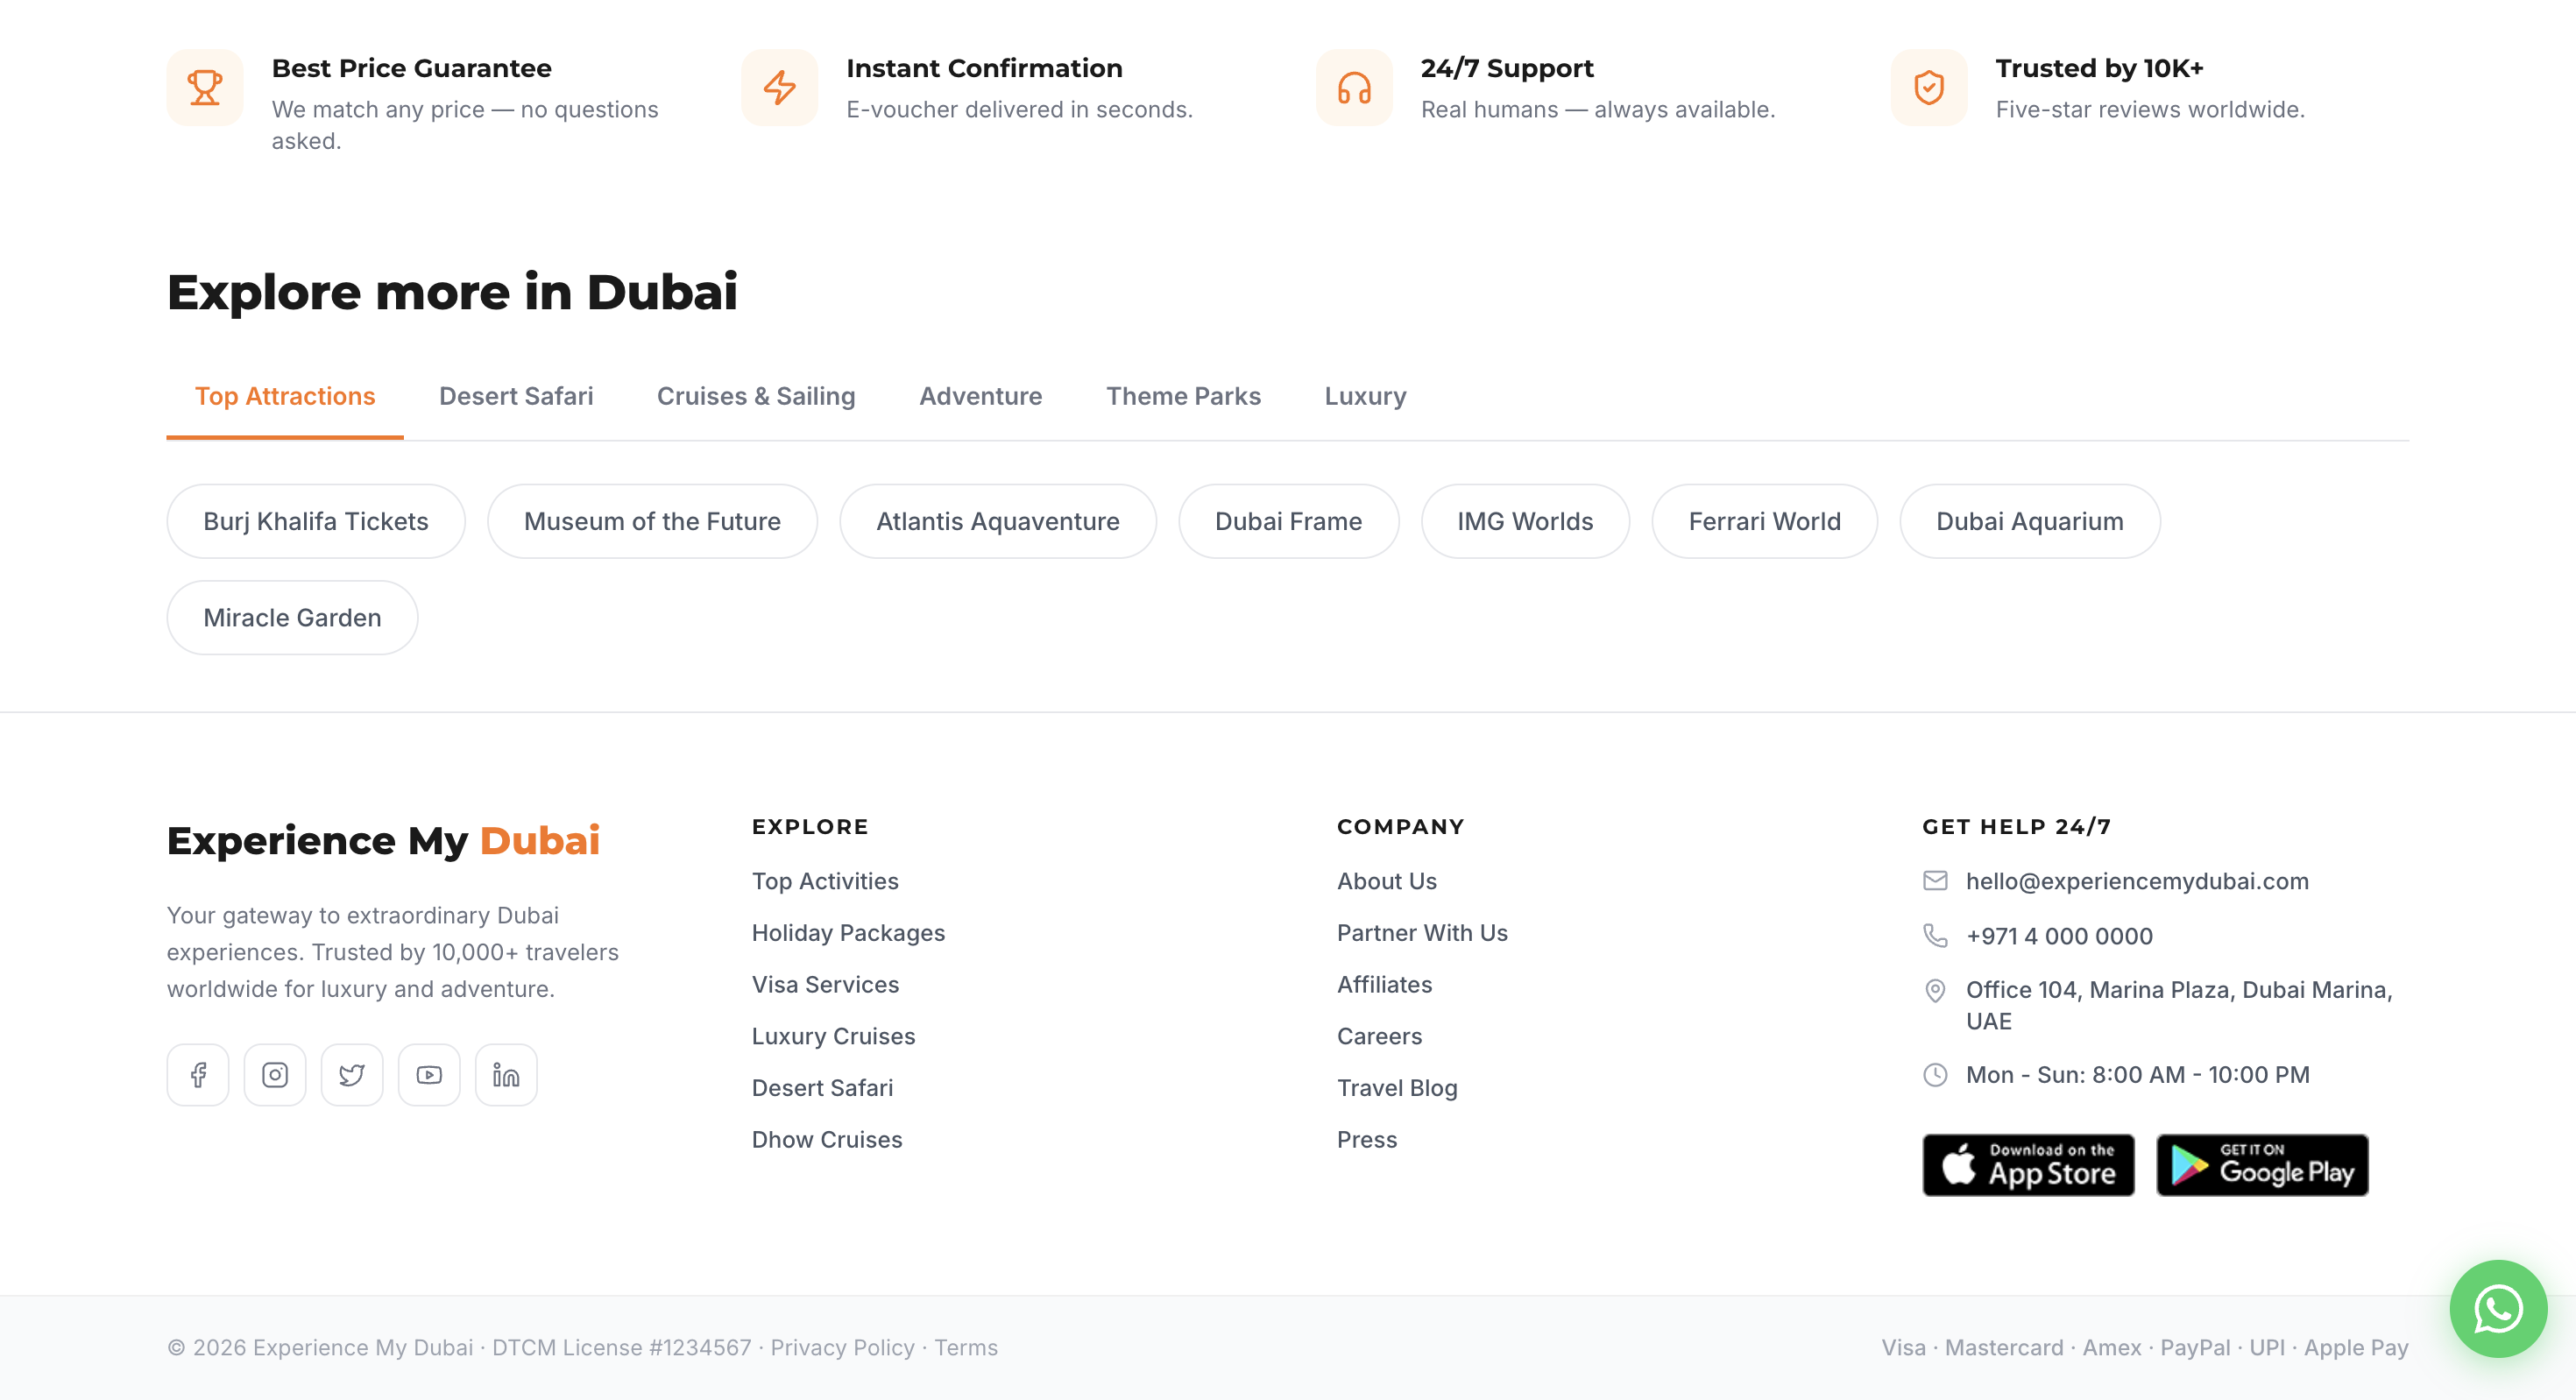Click the Experience My Dubai logo

[383, 840]
